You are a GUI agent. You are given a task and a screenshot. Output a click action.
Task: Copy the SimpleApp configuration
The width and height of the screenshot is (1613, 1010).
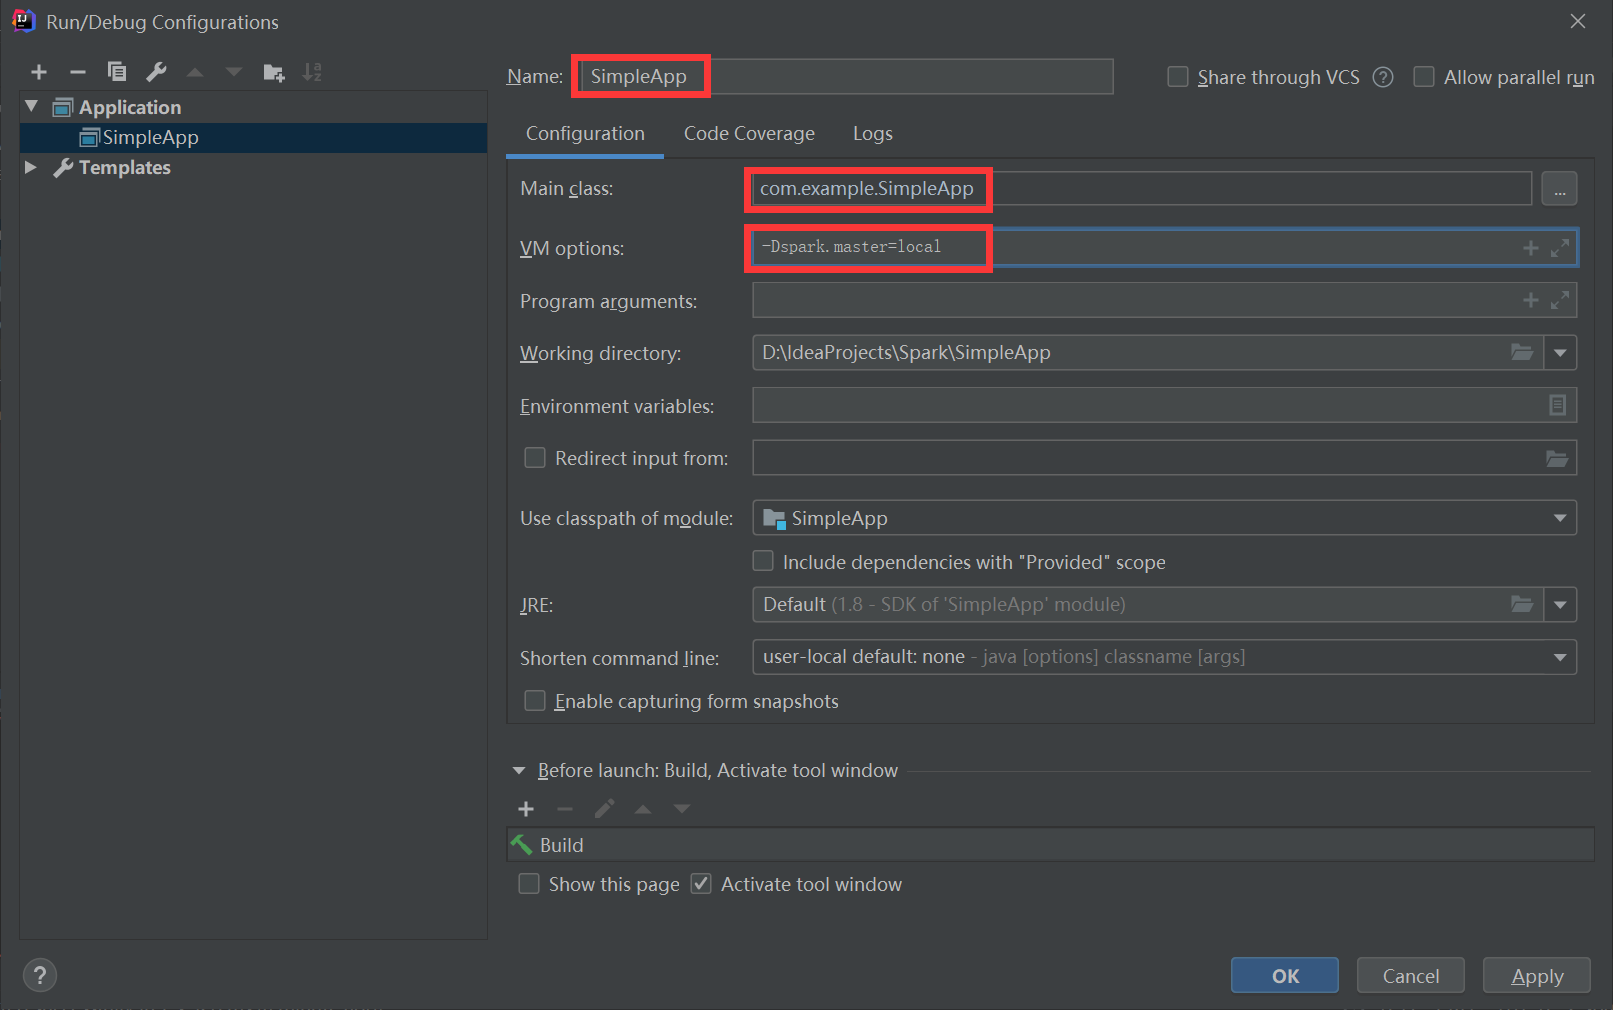pos(116,71)
